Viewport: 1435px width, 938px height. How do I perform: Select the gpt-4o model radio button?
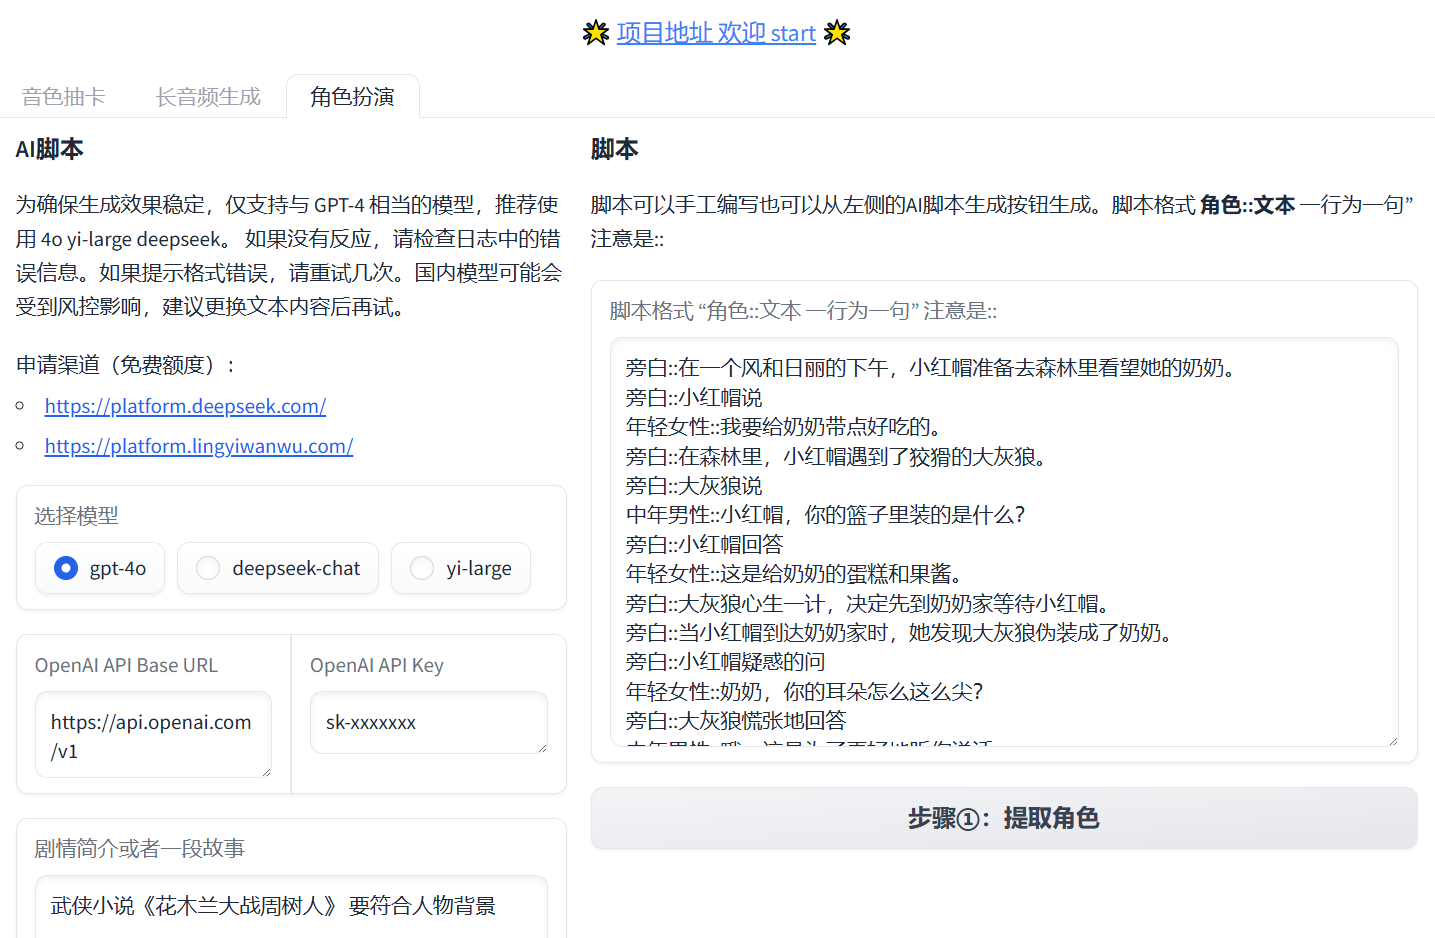click(65, 568)
